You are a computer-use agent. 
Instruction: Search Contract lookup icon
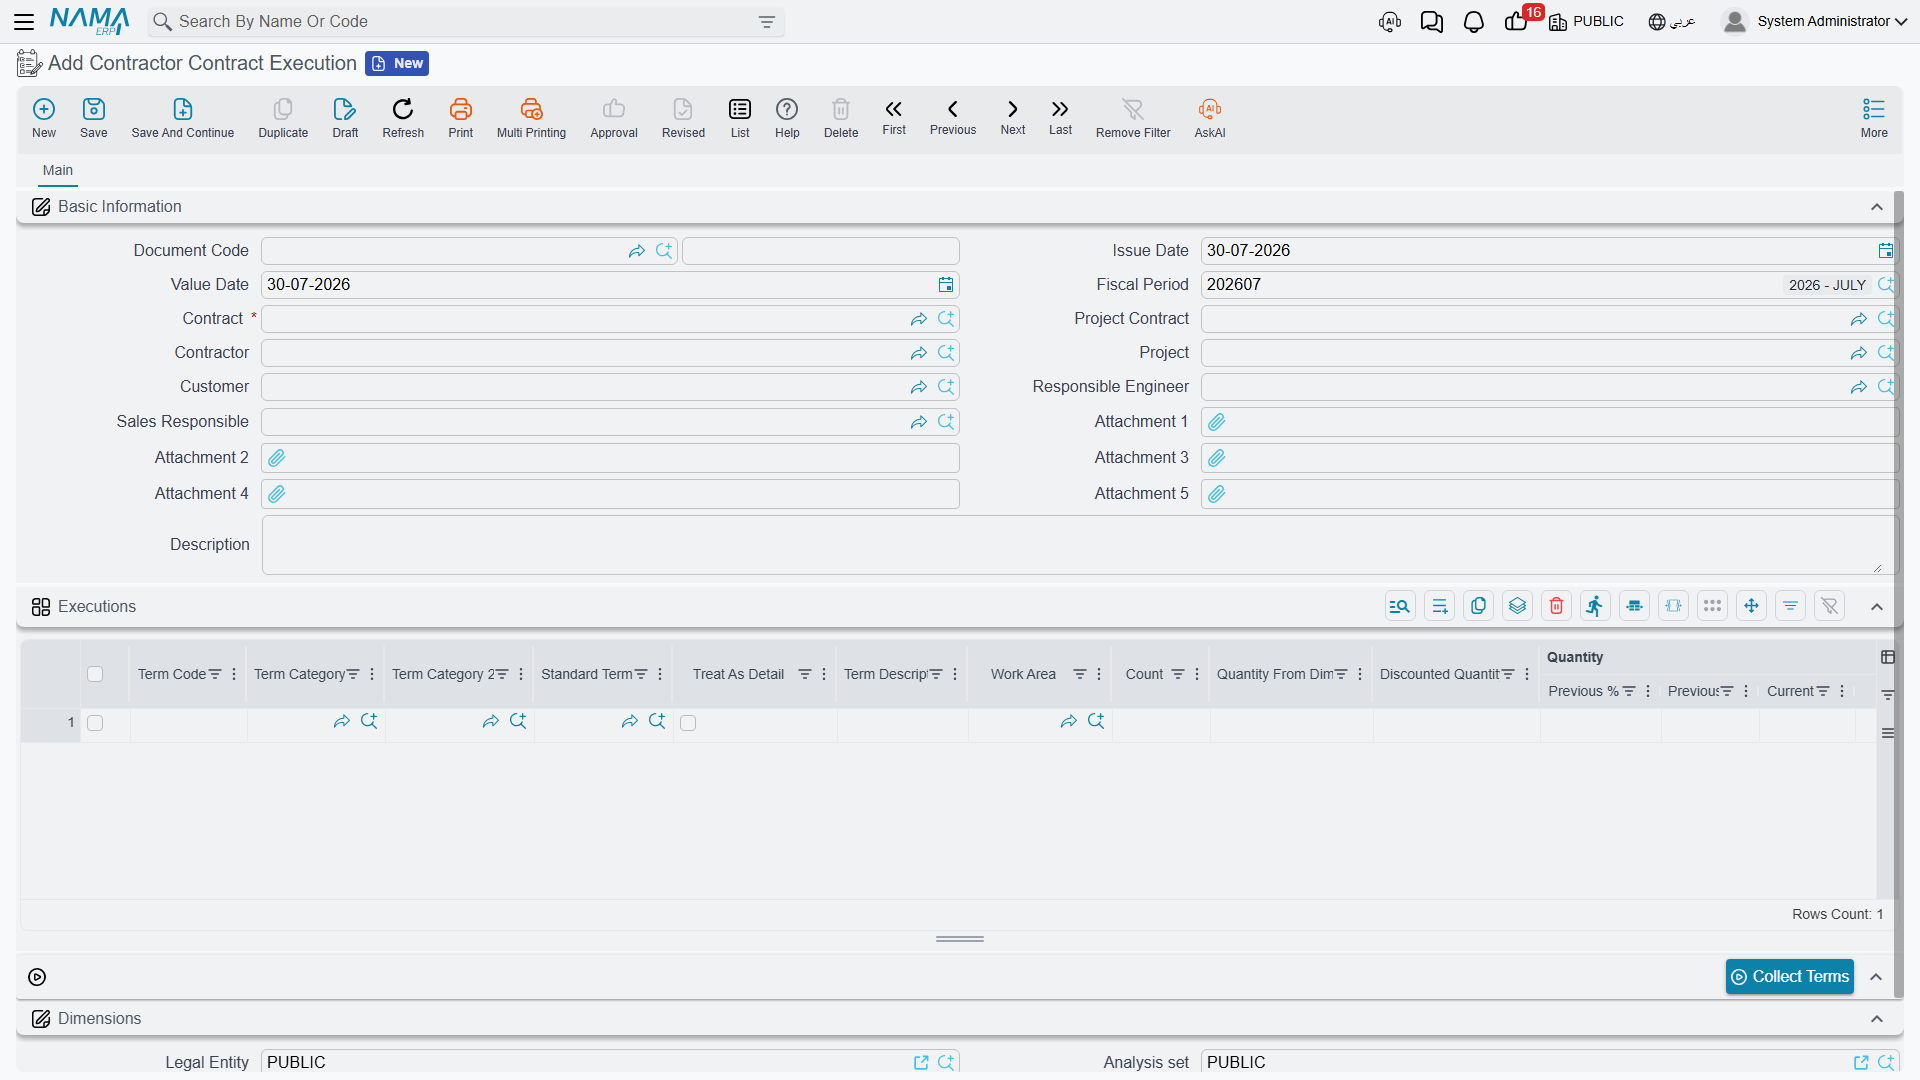946,319
